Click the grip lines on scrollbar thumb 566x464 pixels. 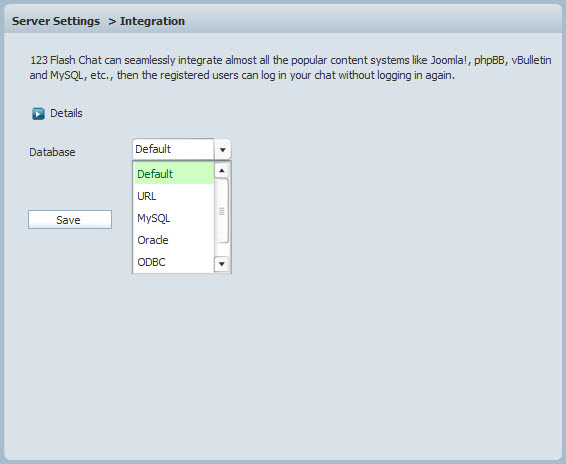coord(222,211)
